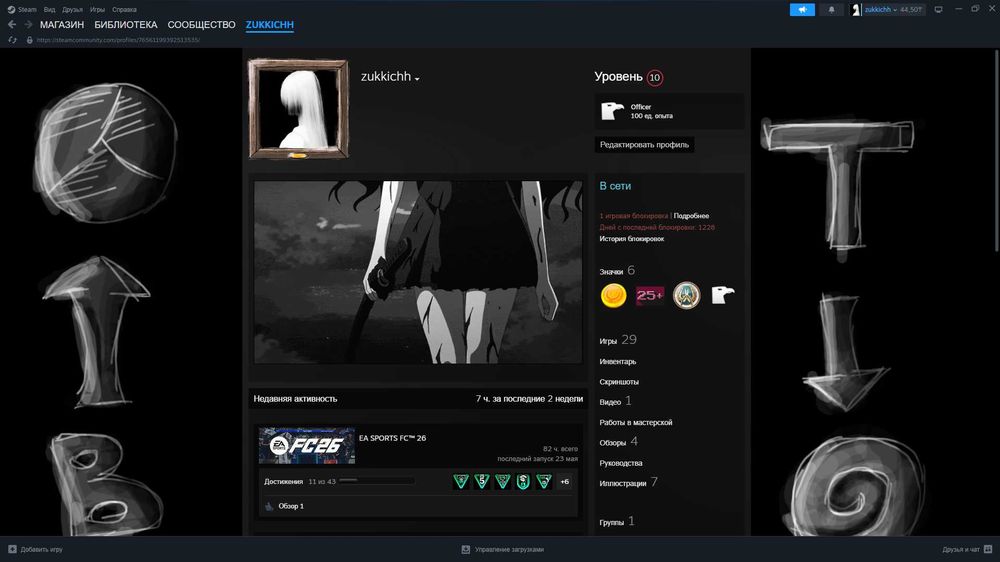Open the gold coin badge
The height and width of the screenshot is (562, 1000).
point(614,295)
